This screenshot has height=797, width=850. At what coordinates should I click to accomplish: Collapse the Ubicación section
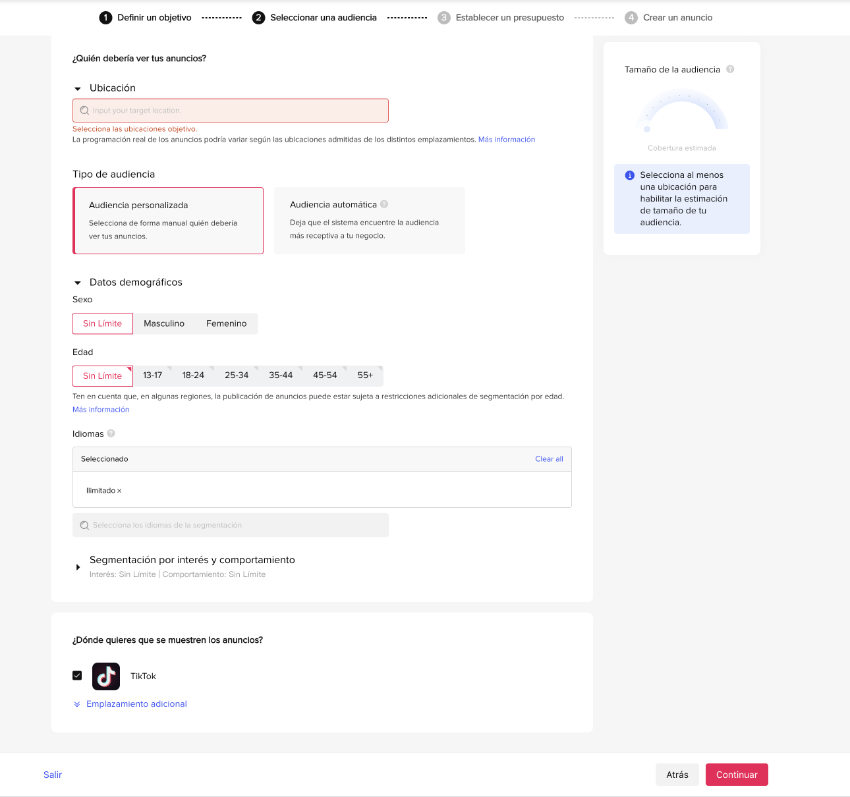pyautogui.click(x=78, y=88)
